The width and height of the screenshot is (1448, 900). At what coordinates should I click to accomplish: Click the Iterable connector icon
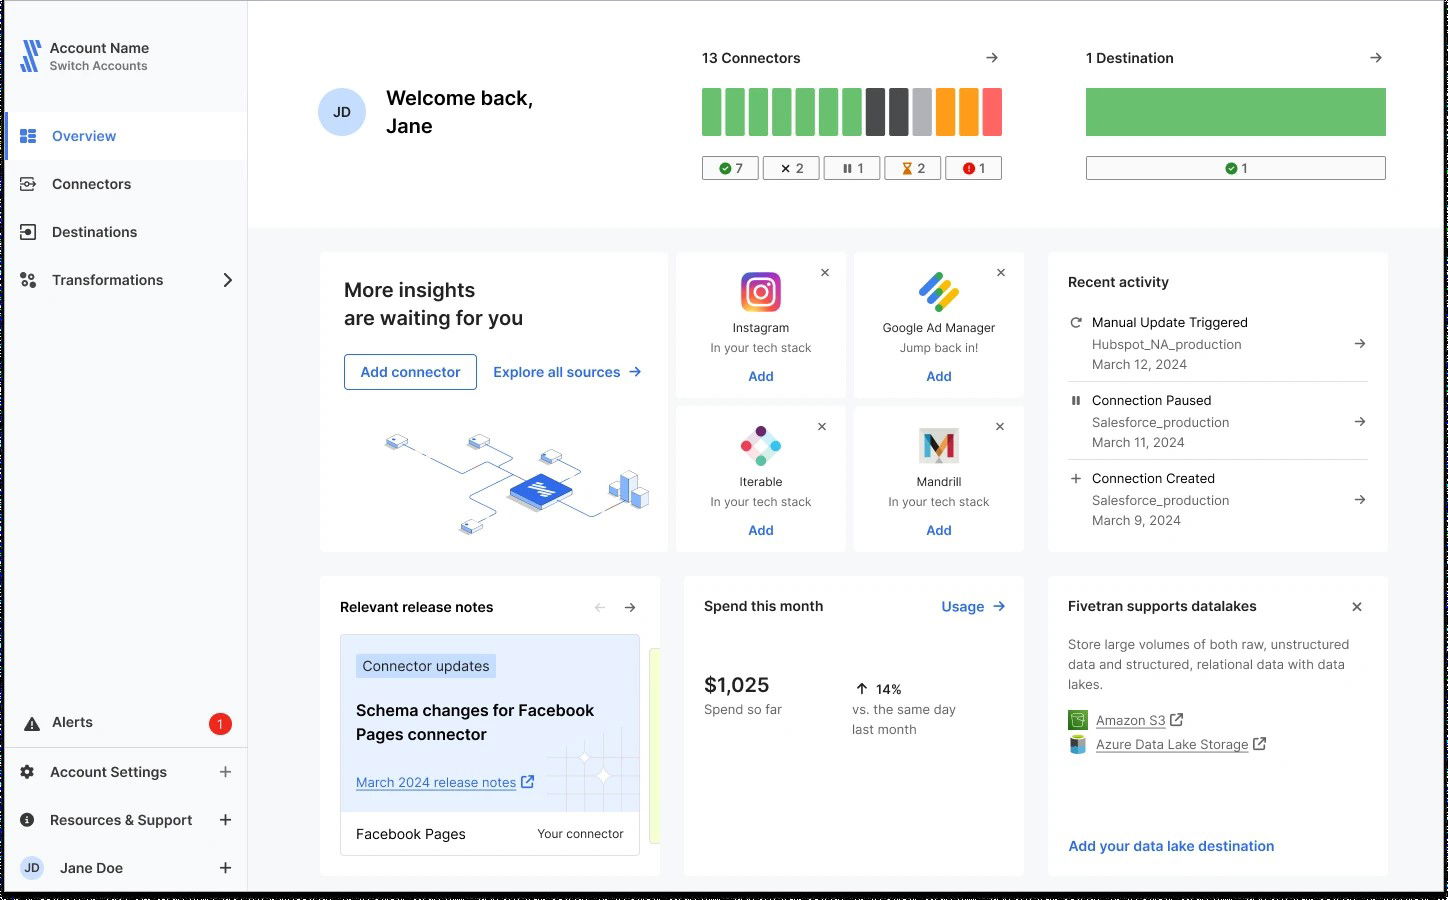pyautogui.click(x=760, y=446)
